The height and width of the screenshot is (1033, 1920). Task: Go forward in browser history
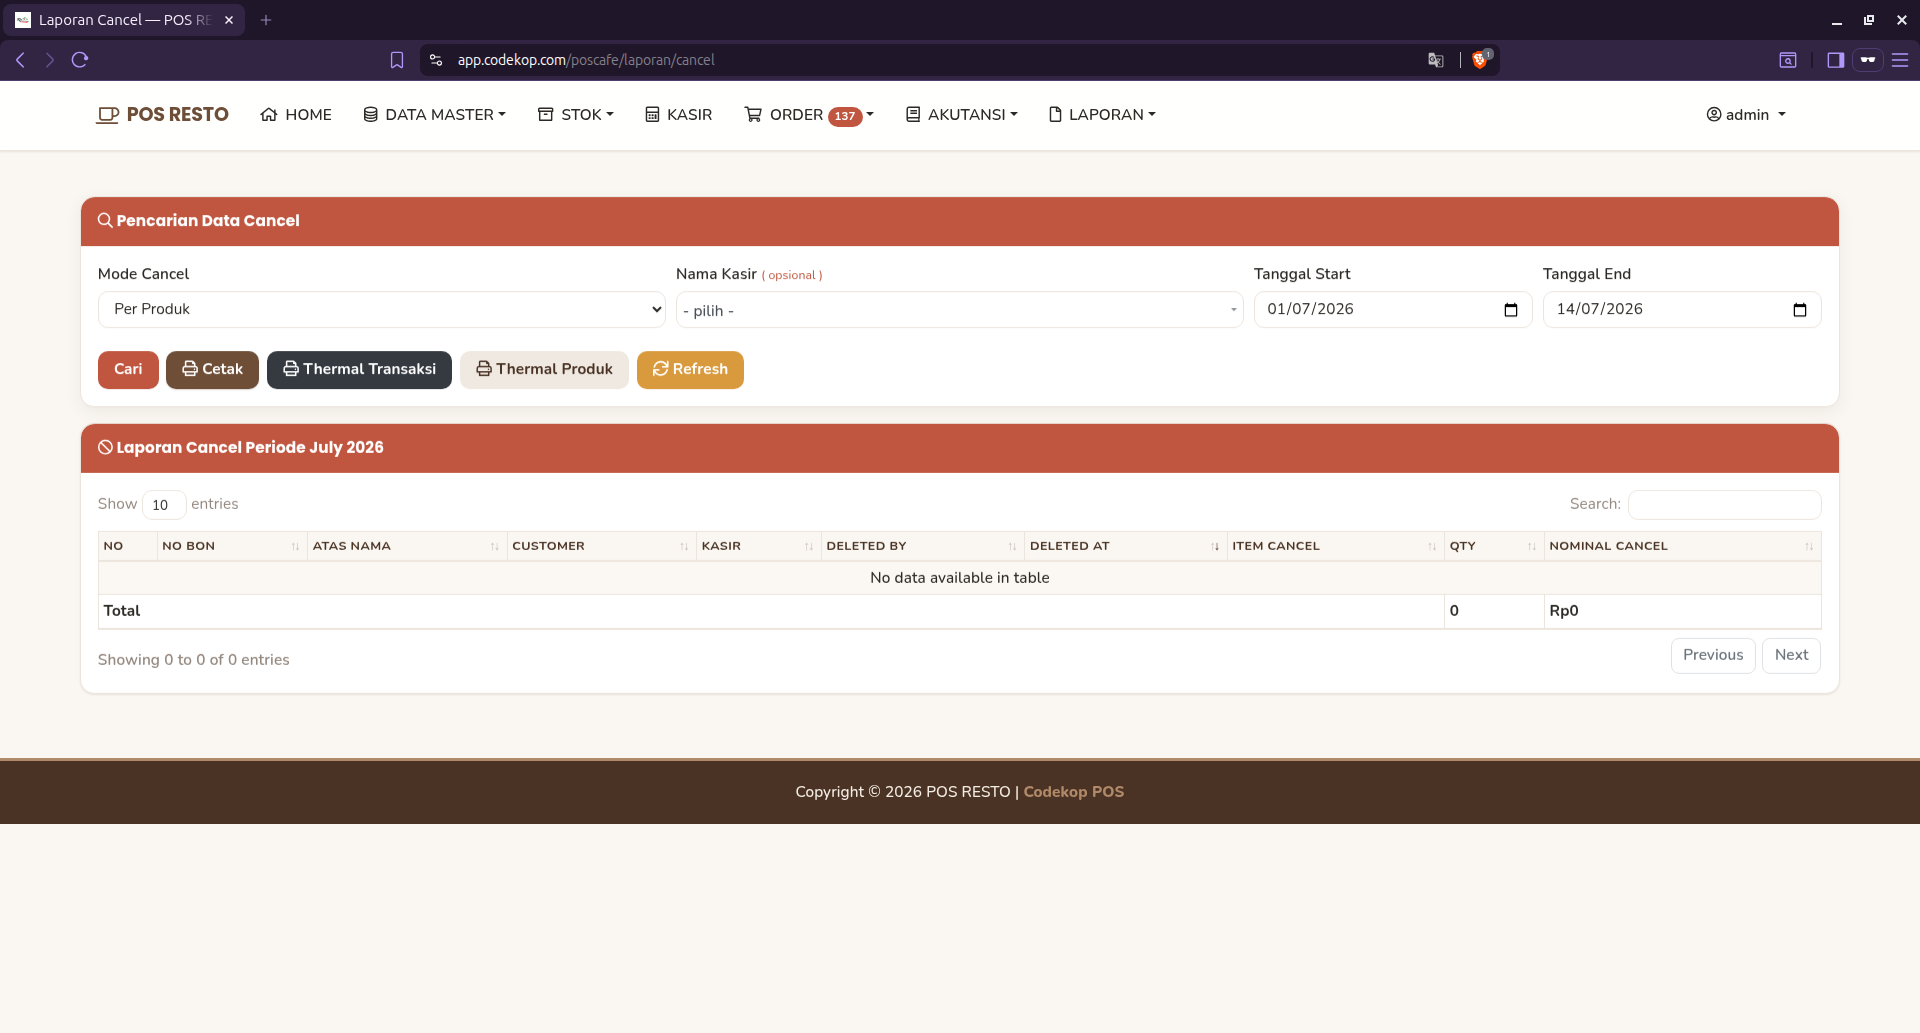(x=49, y=60)
